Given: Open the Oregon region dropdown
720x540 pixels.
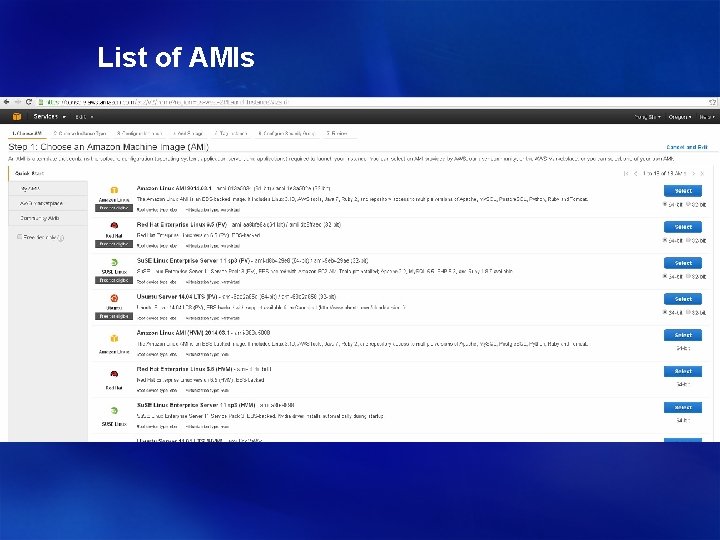Looking at the screenshot, I should pos(680,117).
